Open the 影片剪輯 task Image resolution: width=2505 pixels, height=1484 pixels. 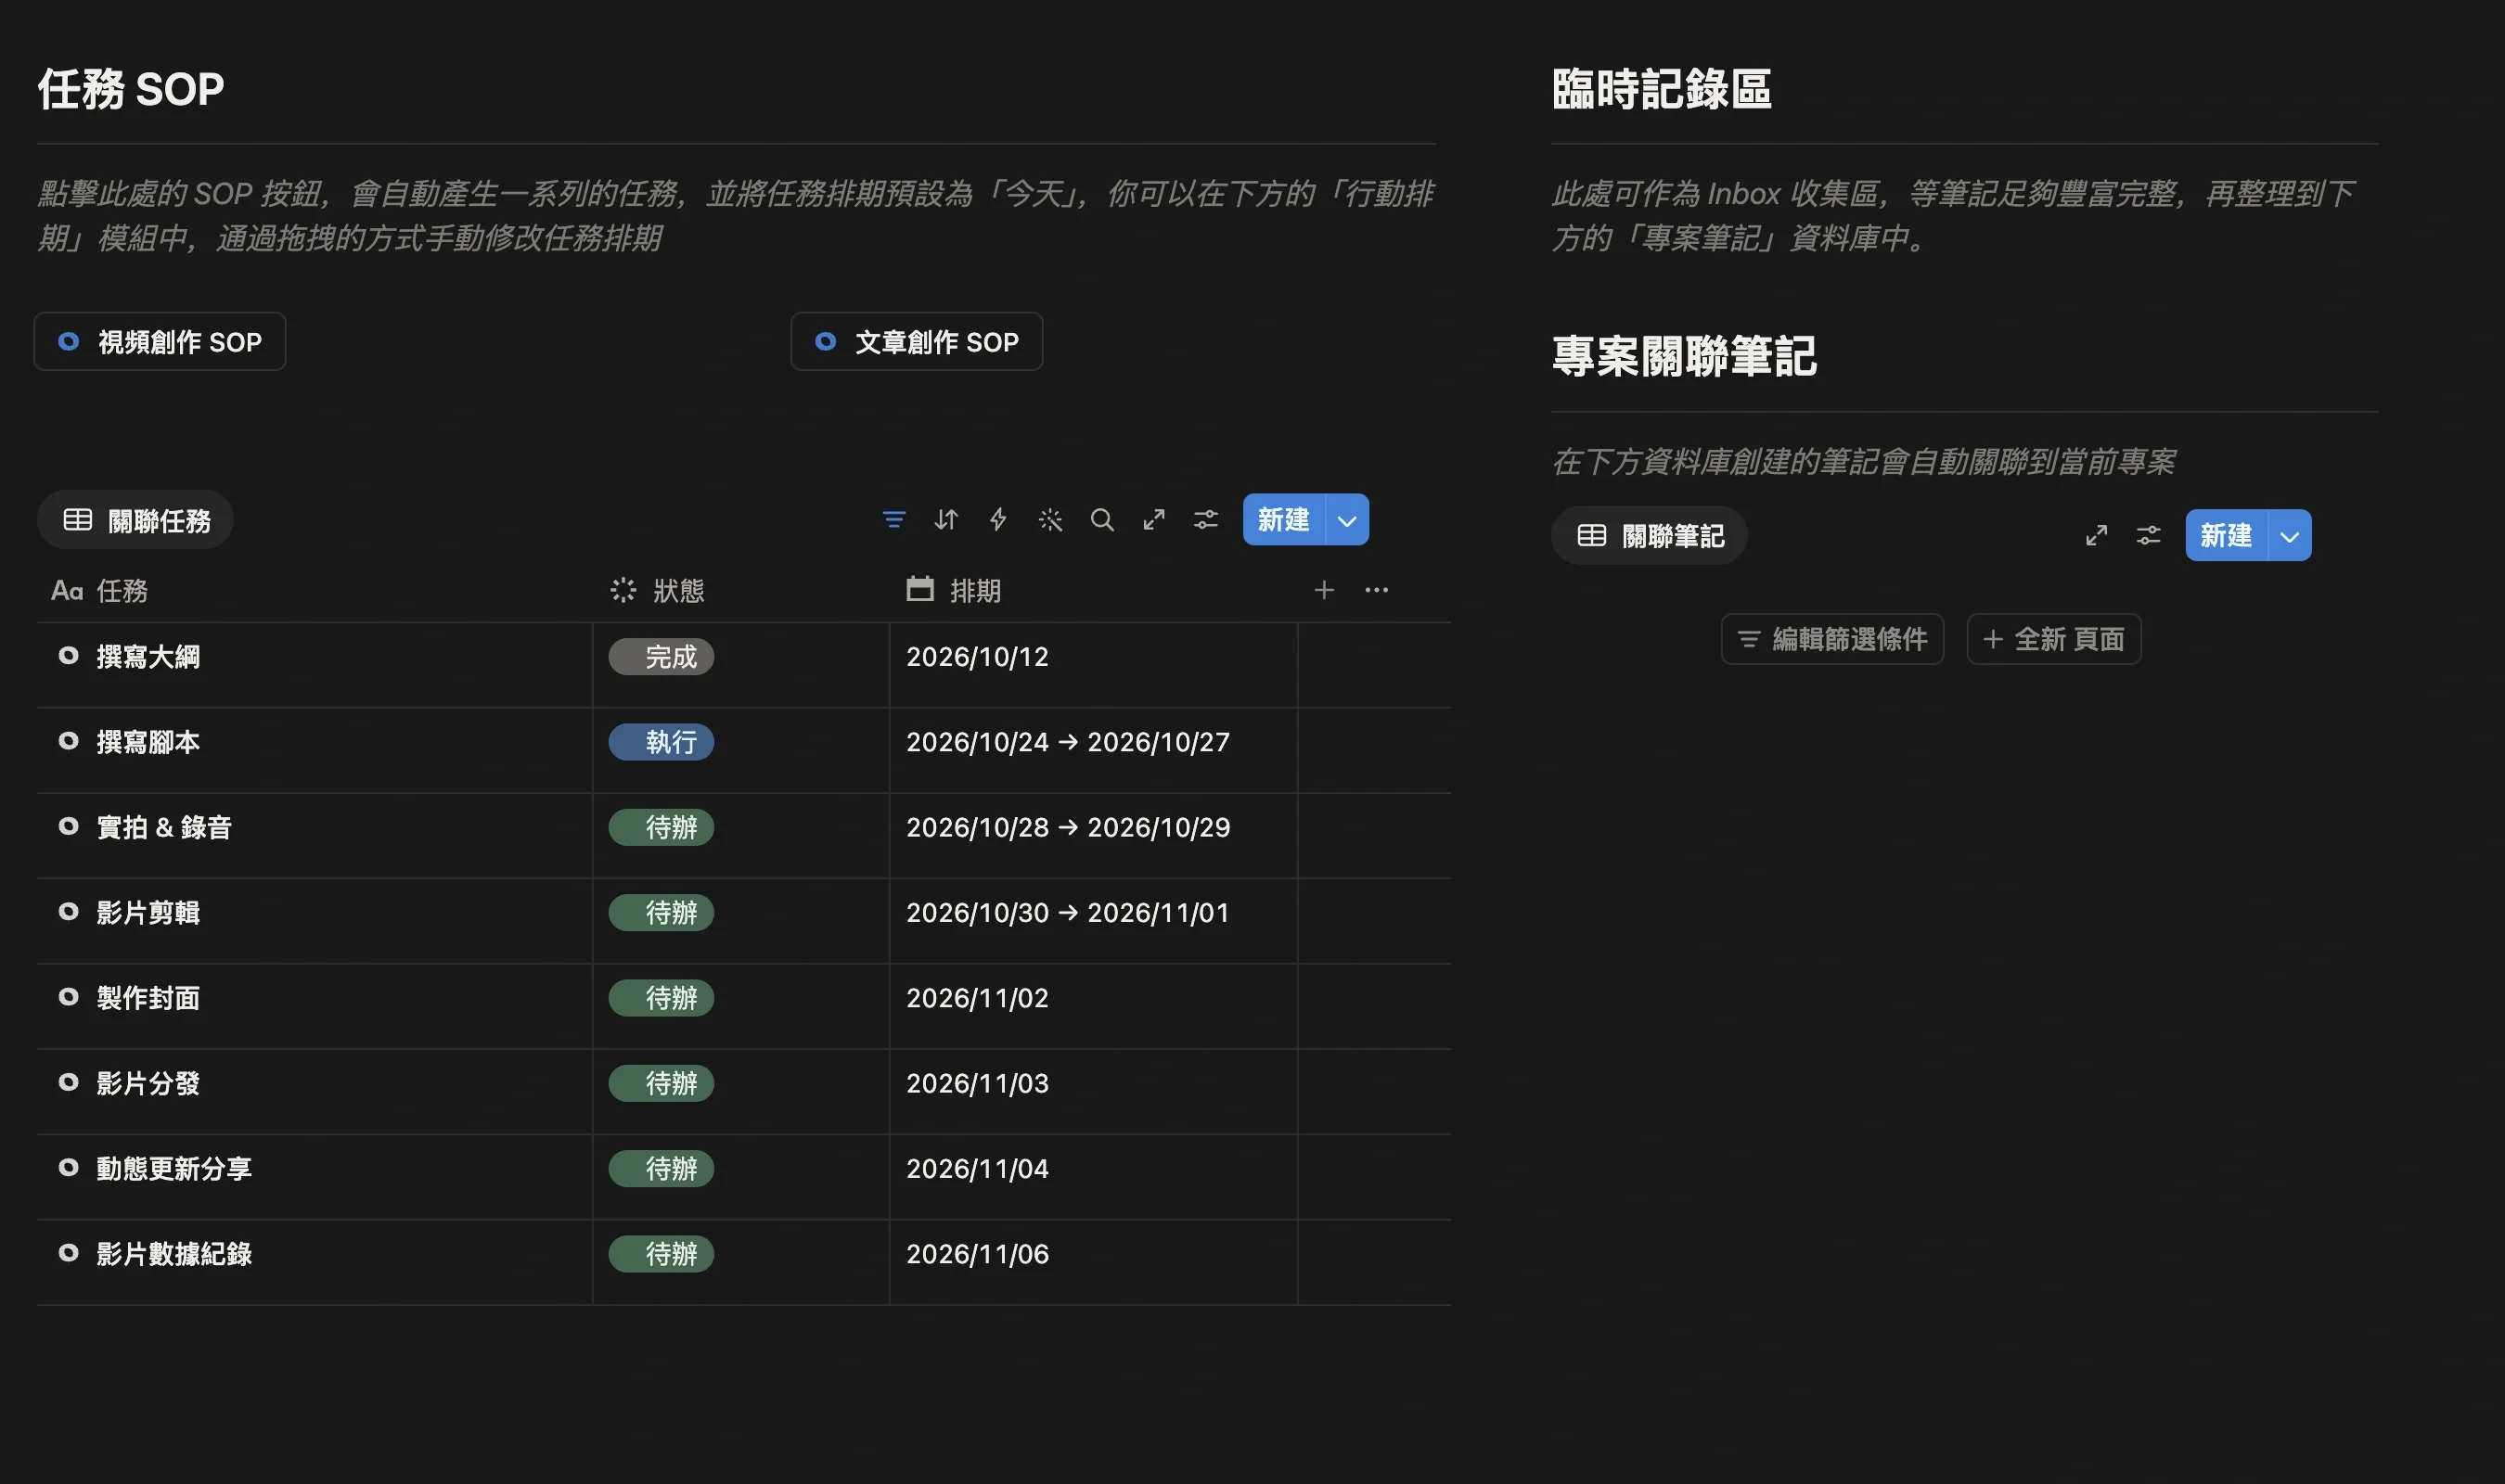coord(148,913)
